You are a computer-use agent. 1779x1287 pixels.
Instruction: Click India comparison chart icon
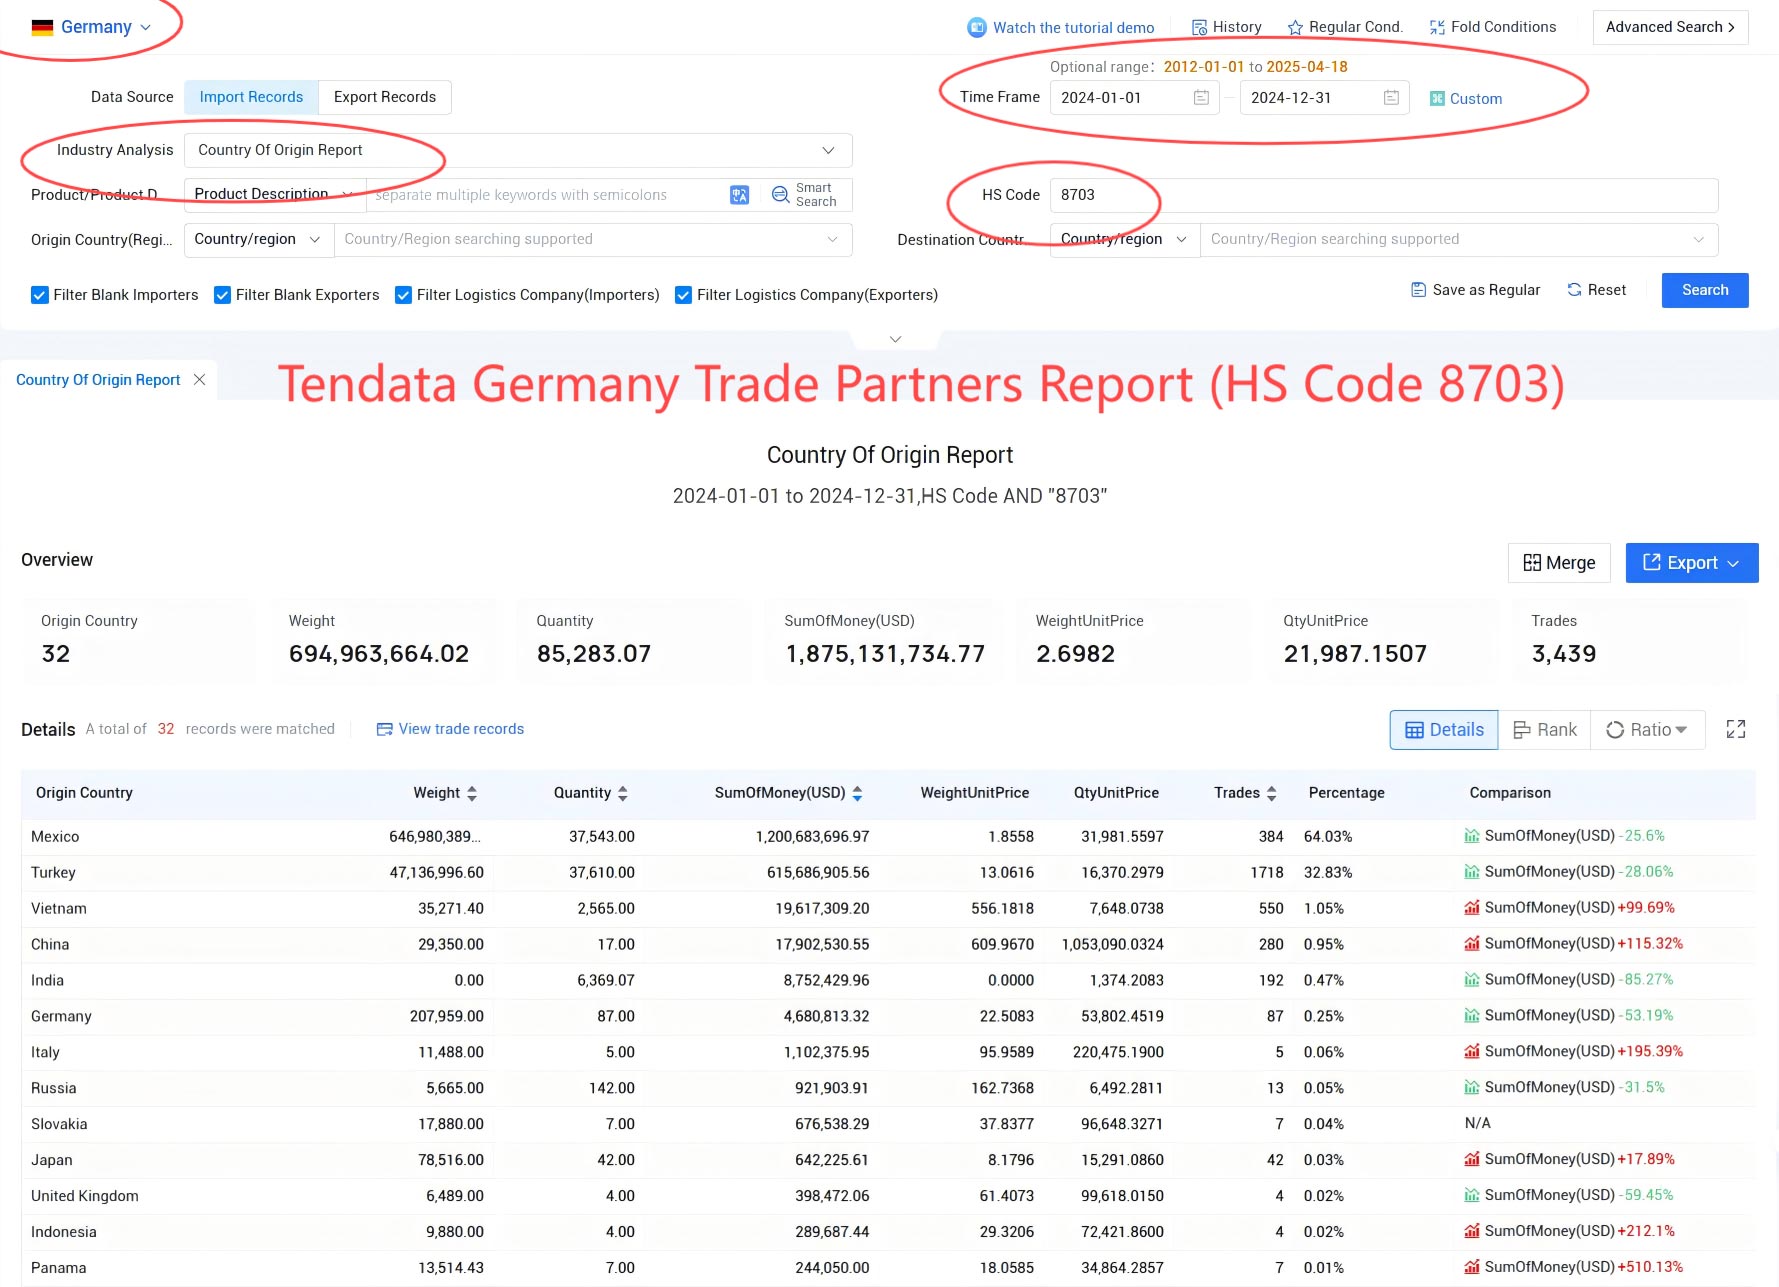[x=1472, y=980]
